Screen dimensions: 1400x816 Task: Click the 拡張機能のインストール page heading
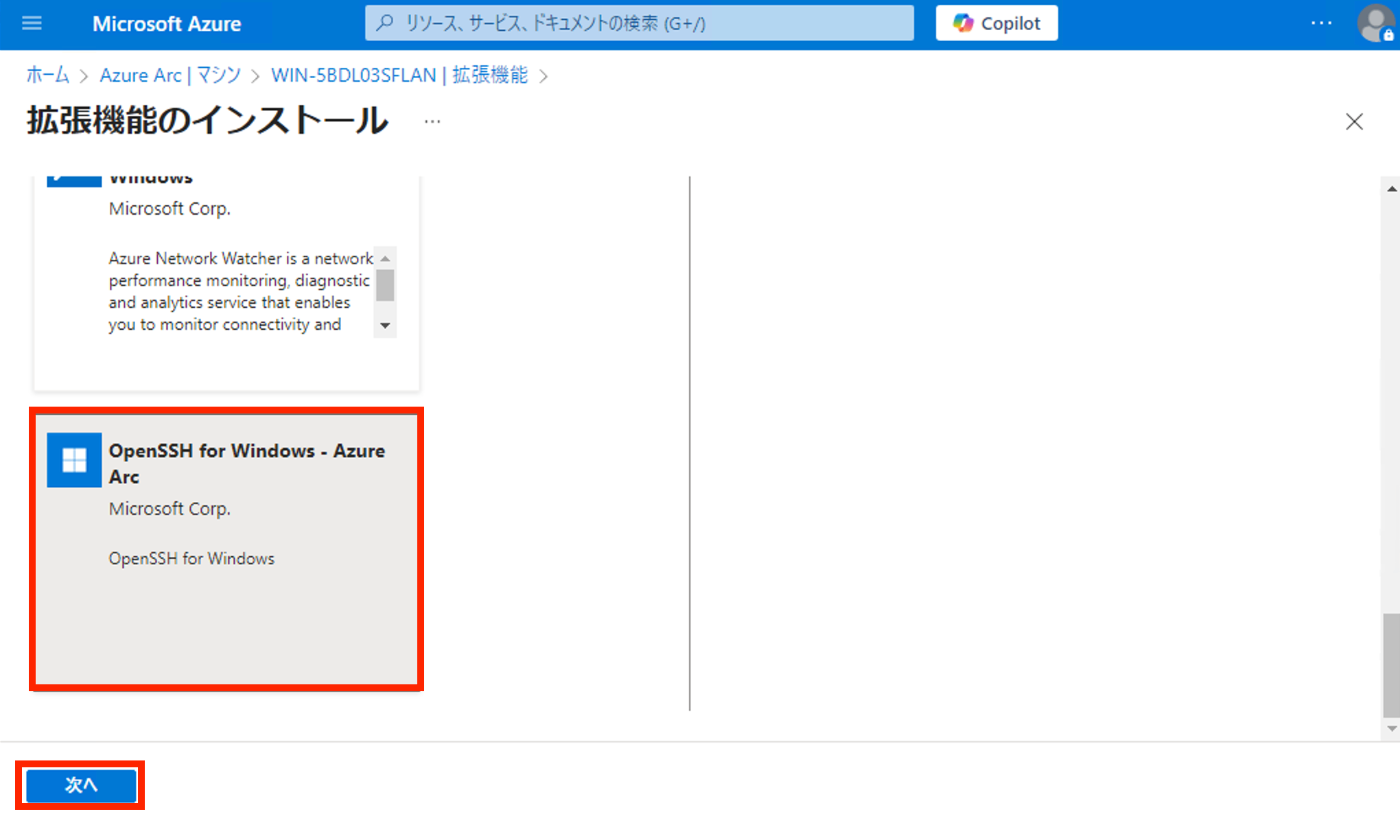[x=207, y=122]
